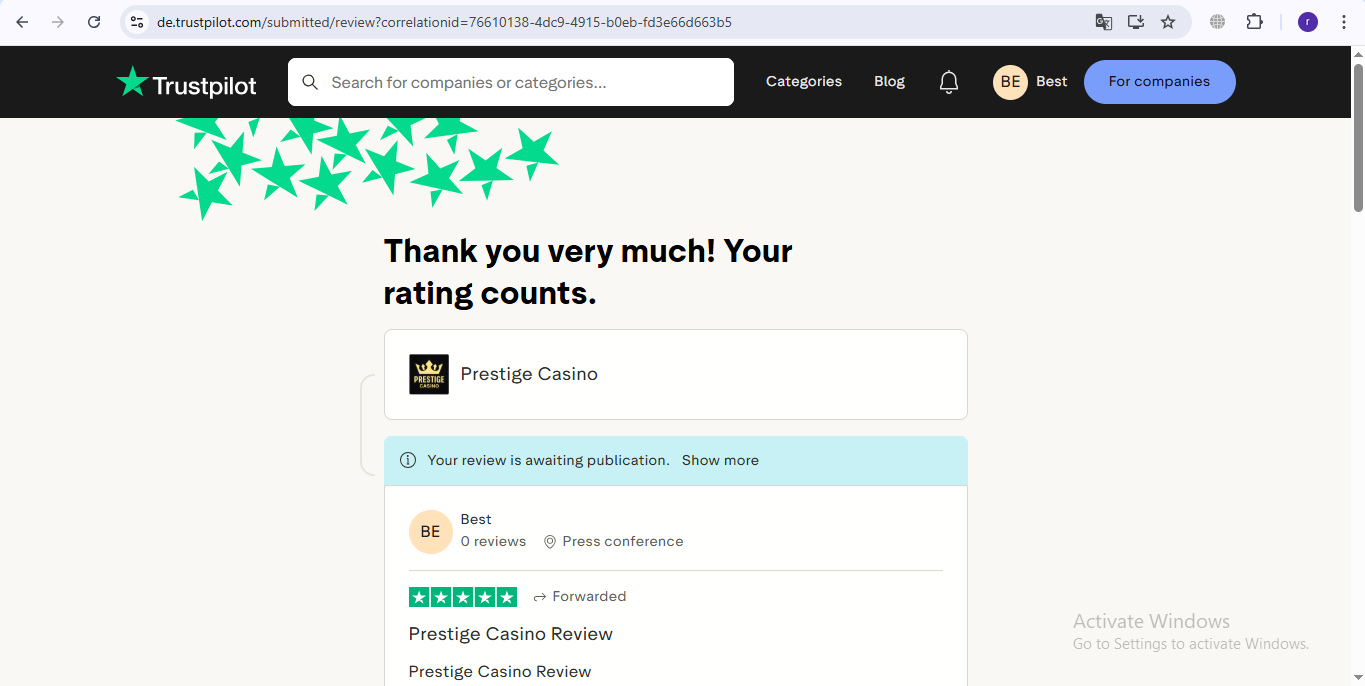Click the info icon in awaiting publication banner
This screenshot has height=686, width=1365.
pyautogui.click(x=408, y=461)
